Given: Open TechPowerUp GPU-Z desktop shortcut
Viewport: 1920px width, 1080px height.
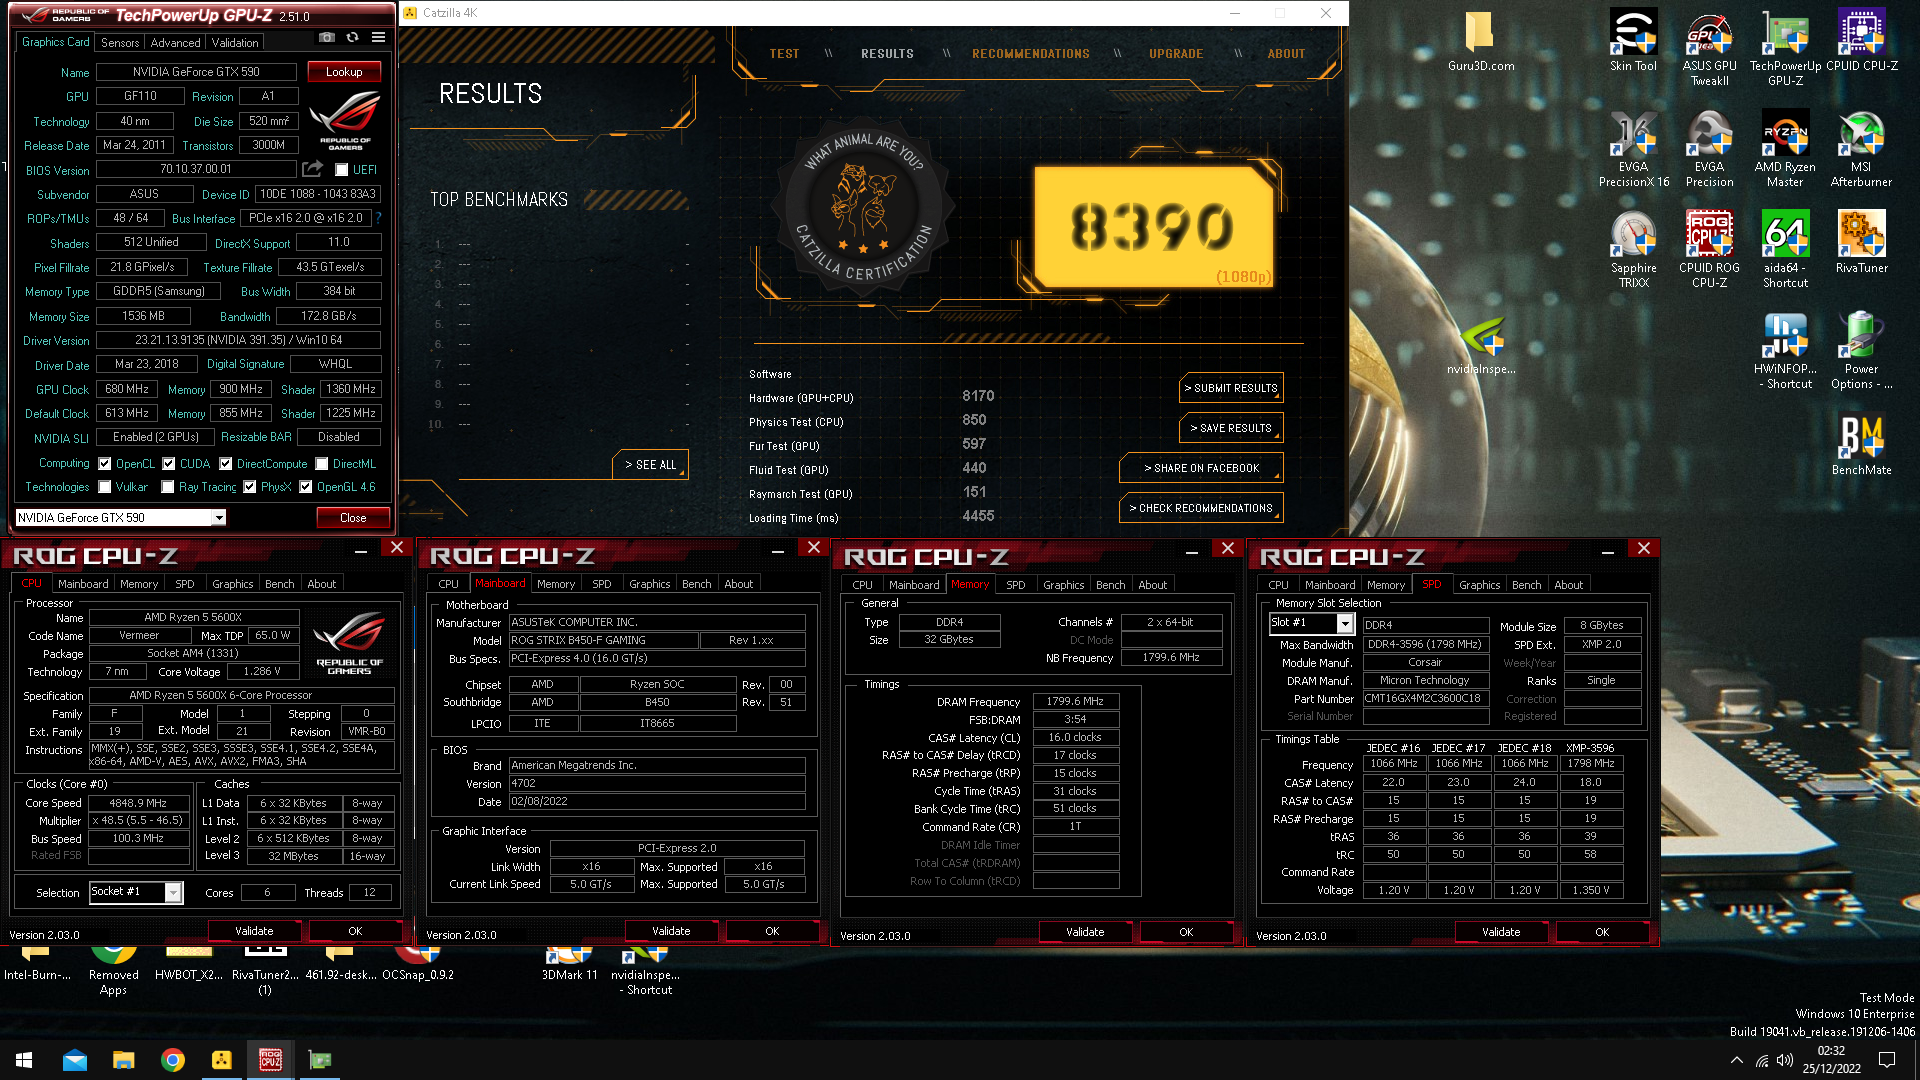Looking at the screenshot, I should [1785, 50].
